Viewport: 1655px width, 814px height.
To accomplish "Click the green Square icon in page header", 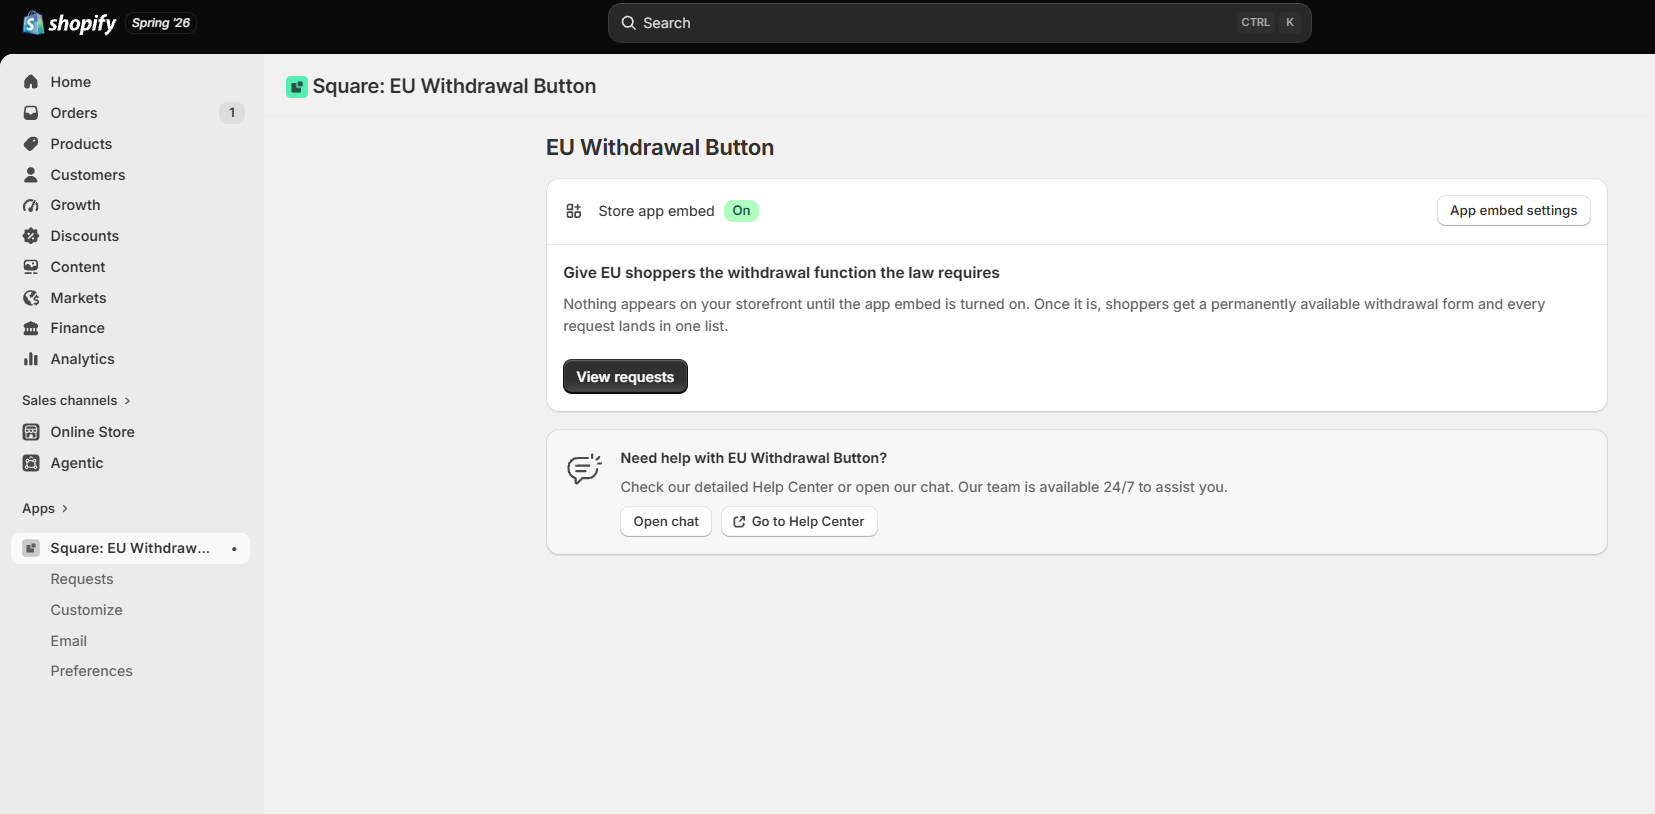I will coord(297,87).
